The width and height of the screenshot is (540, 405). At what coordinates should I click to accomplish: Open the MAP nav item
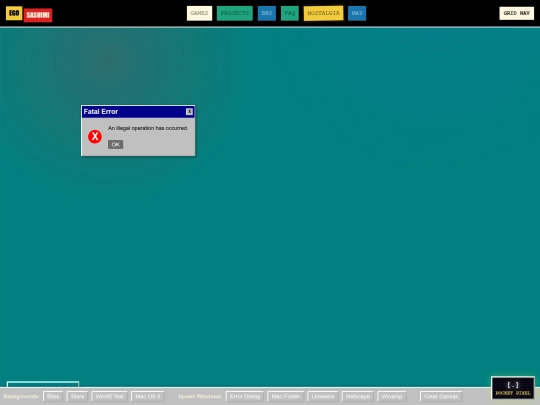tap(357, 13)
